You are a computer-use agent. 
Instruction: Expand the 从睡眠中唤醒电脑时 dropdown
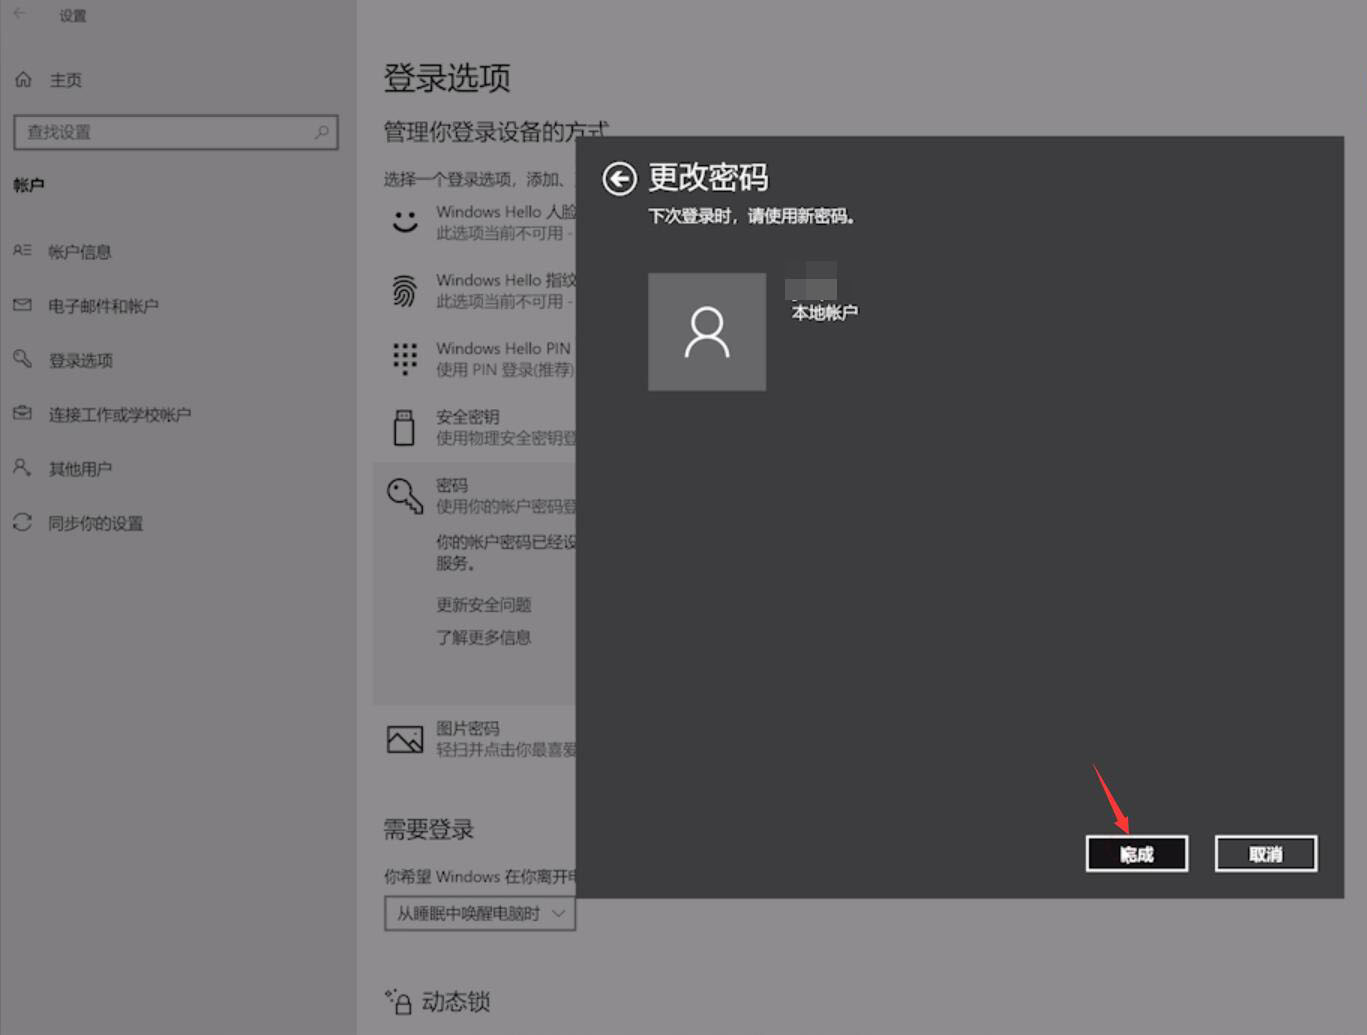point(480,913)
